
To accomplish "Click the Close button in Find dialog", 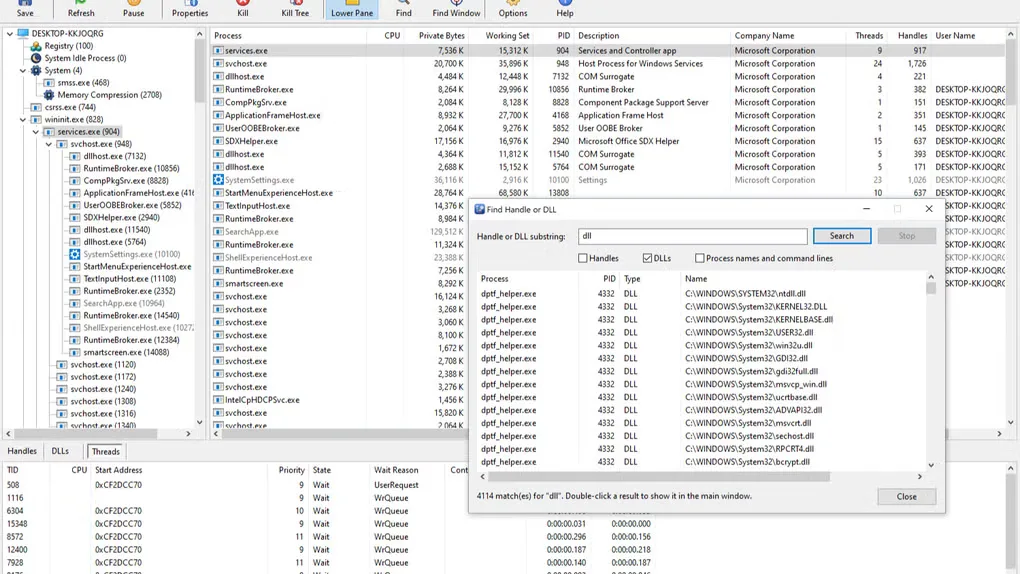I will [907, 497].
